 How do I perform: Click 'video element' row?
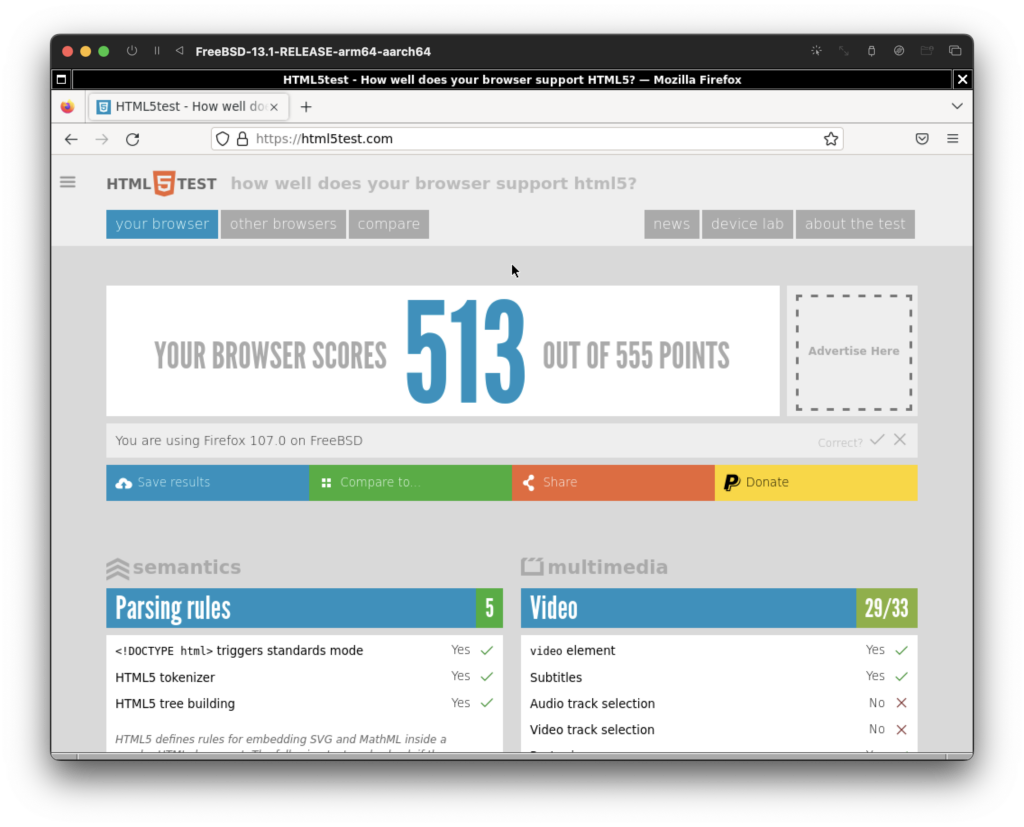click(719, 651)
